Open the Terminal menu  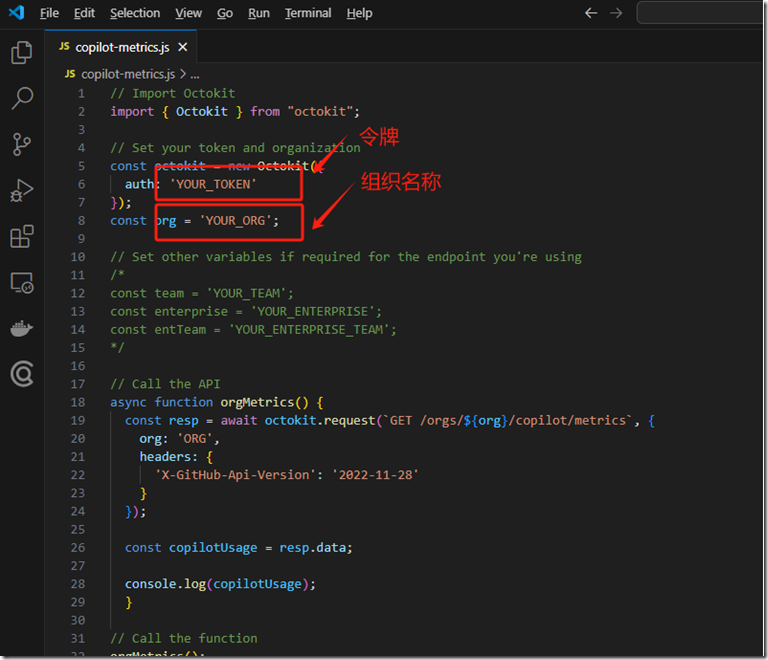(308, 13)
